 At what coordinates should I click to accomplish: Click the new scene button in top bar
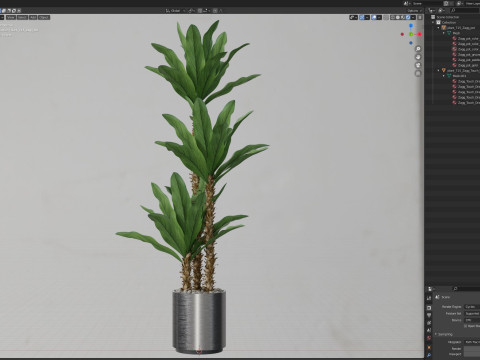(446, 3)
